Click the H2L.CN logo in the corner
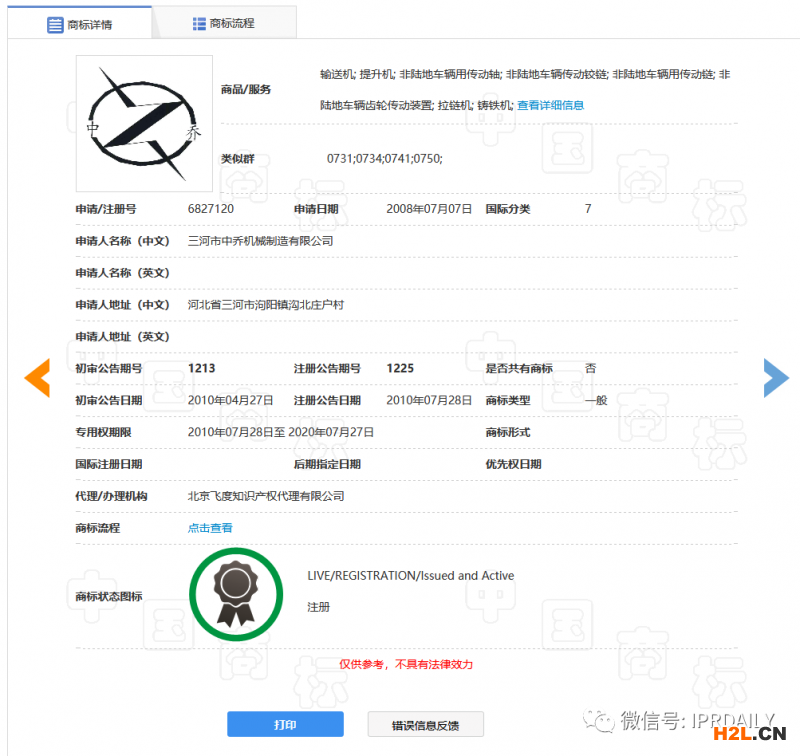This screenshot has height=756, width=800. click(745, 736)
